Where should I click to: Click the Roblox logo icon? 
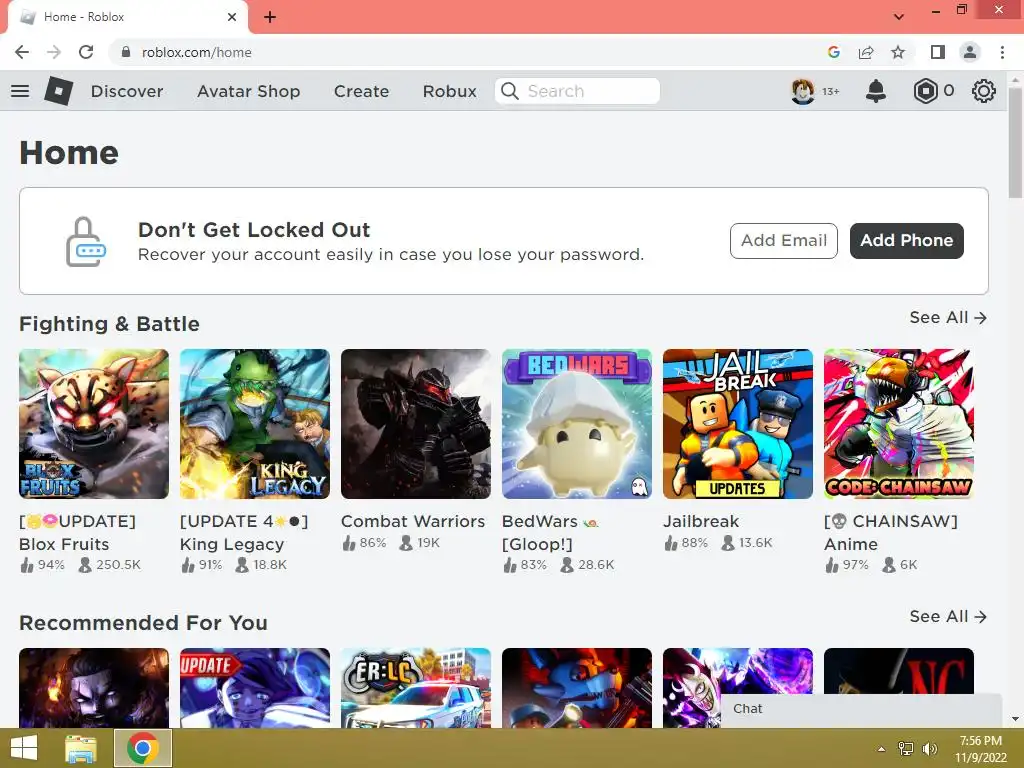tap(58, 91)
